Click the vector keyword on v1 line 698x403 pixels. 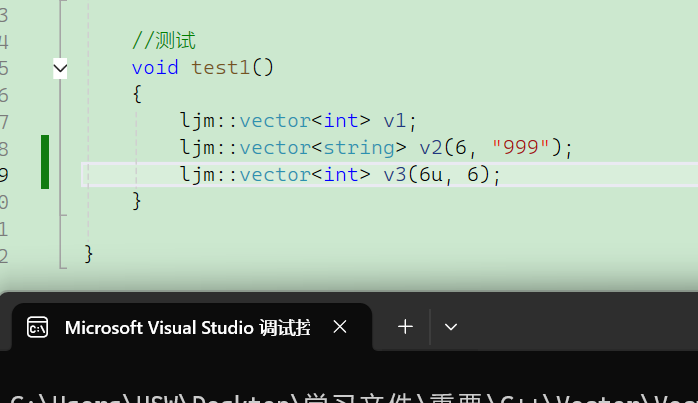(x=275, y=121)
